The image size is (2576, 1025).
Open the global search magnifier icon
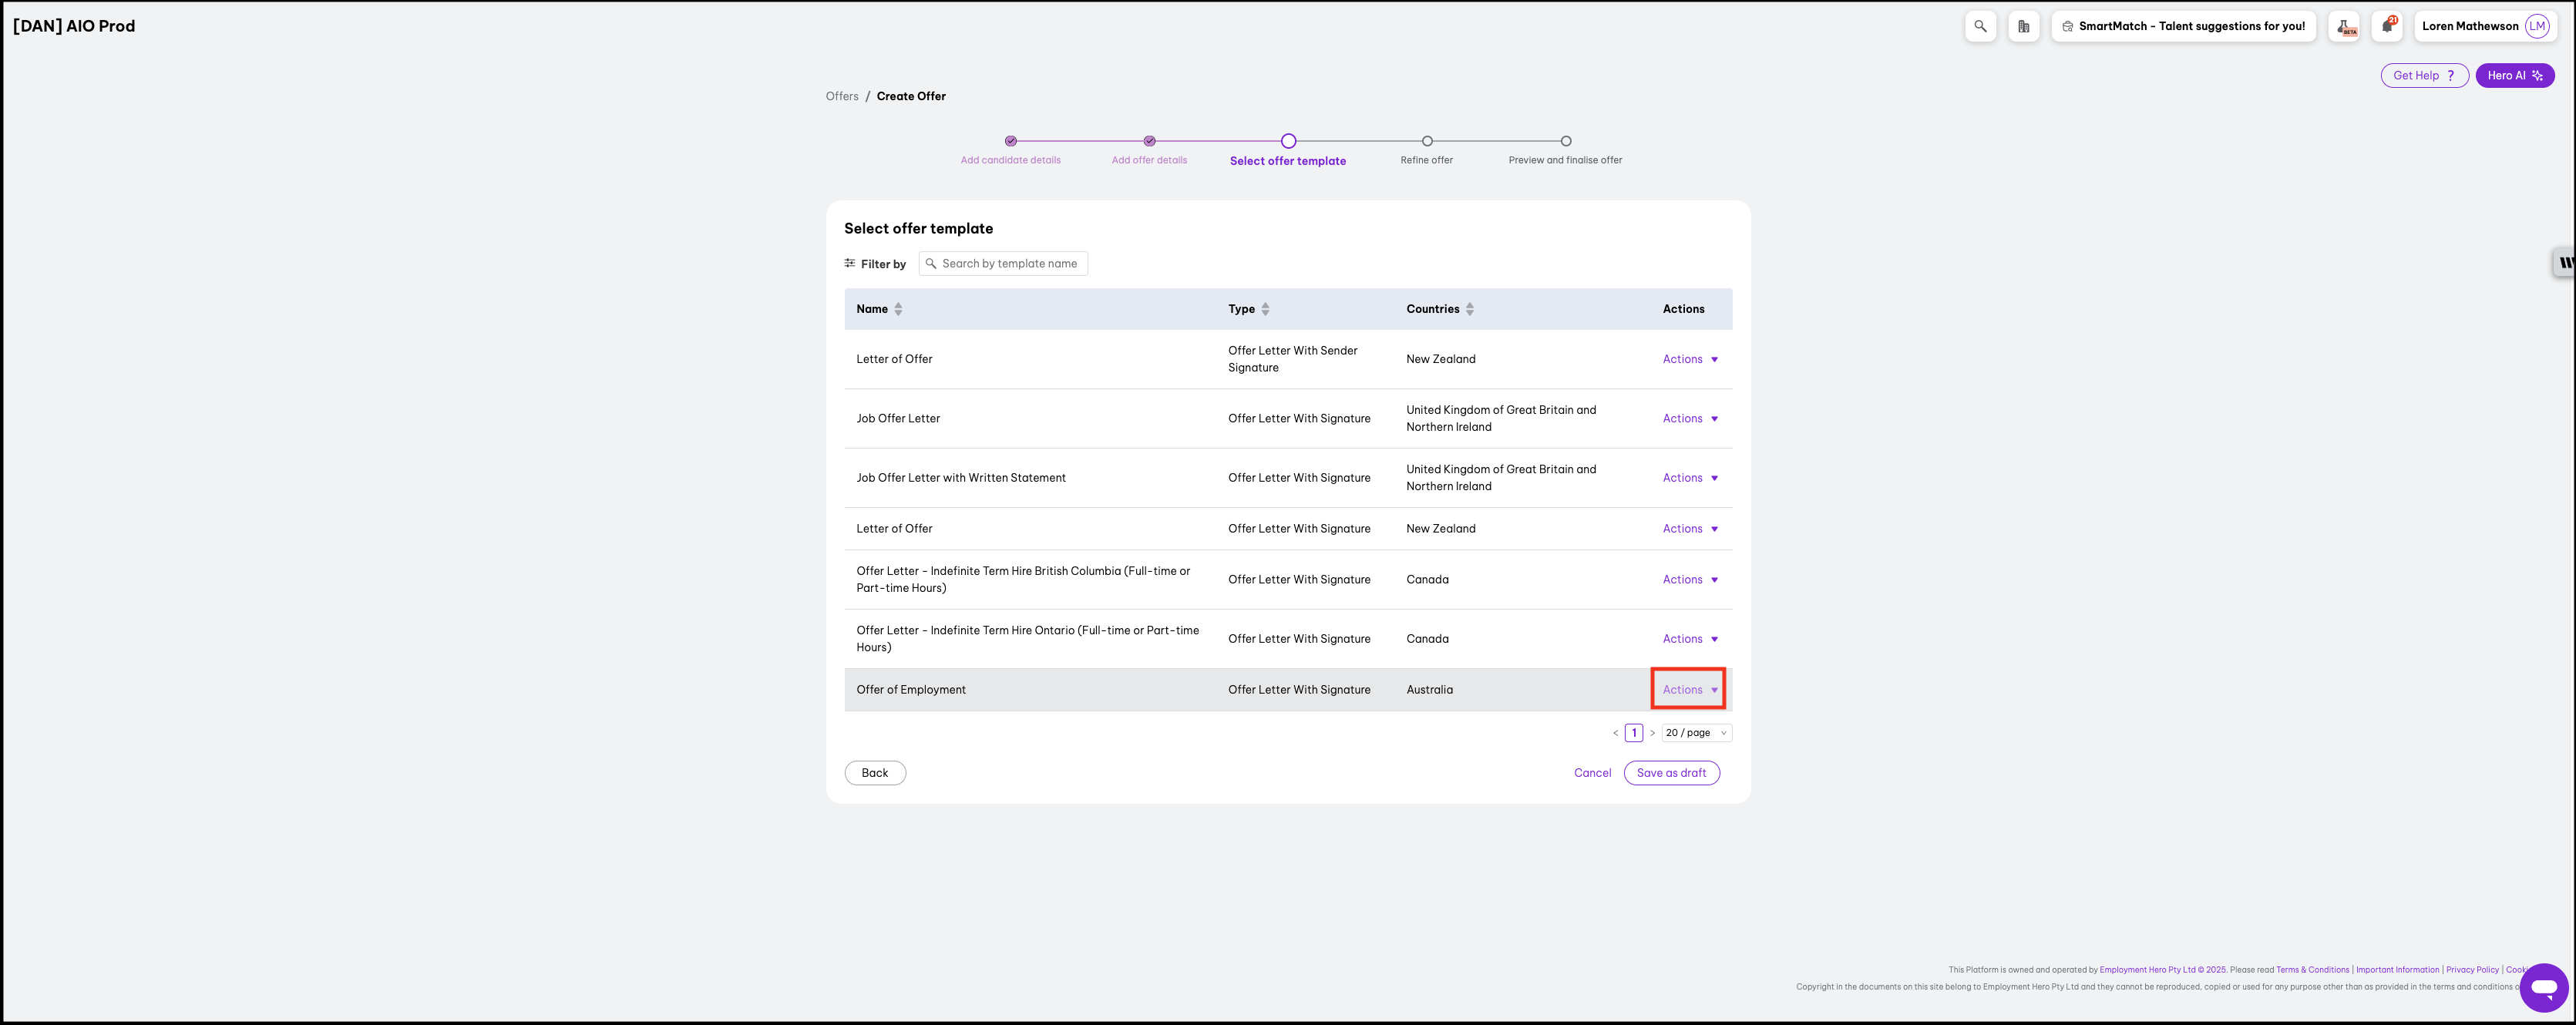click(1980, 26)
